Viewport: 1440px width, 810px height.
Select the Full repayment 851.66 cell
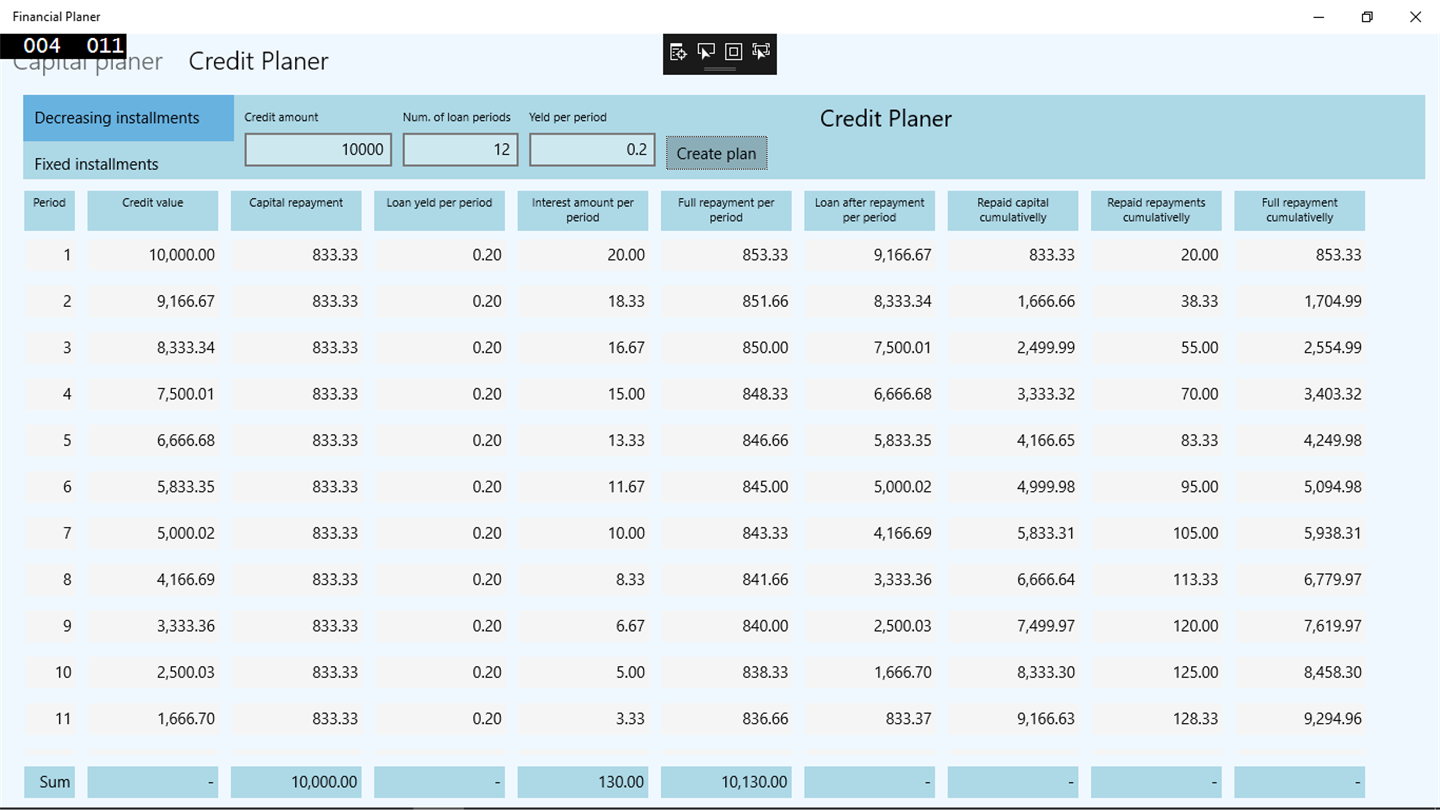pyautogui.click(x=726, y=301)
